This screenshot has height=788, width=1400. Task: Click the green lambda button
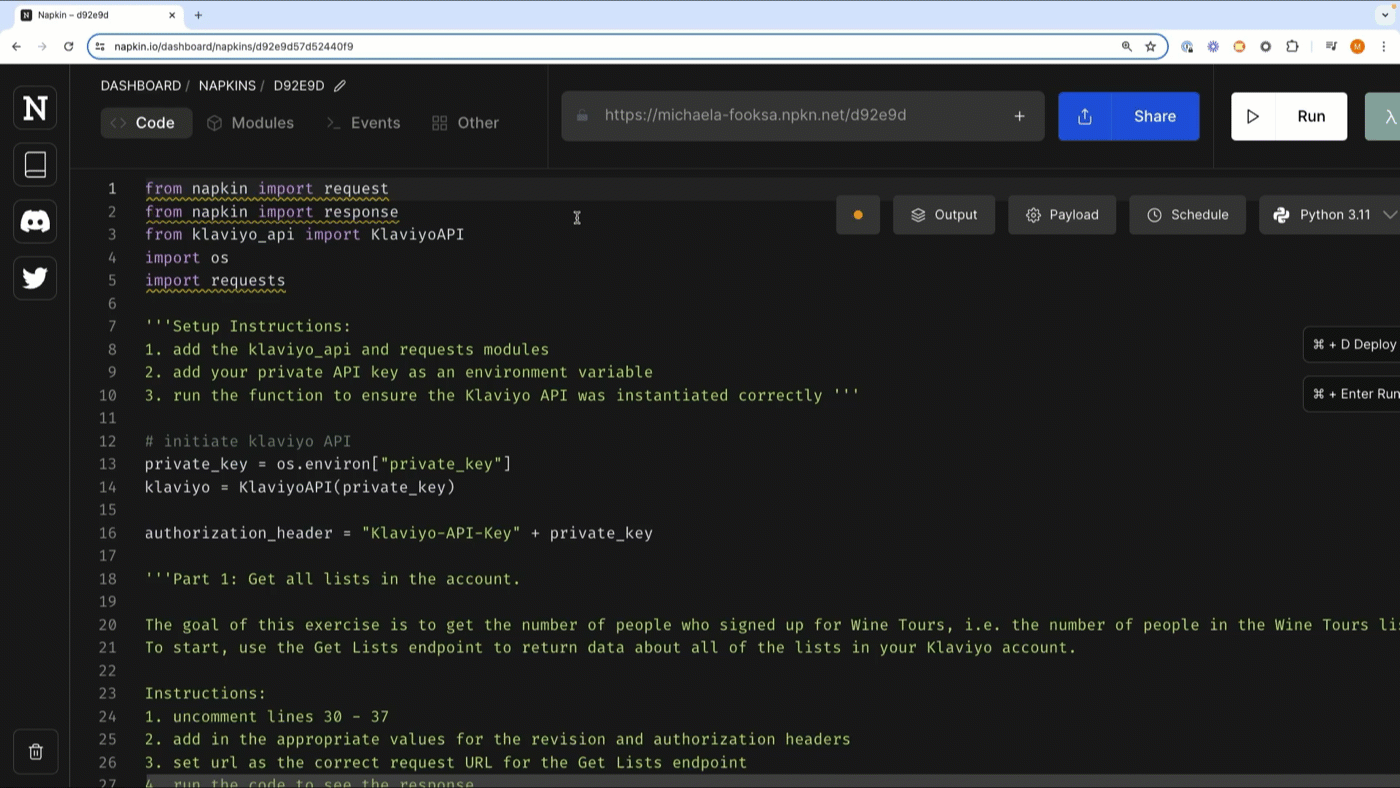pos(1385,116)
